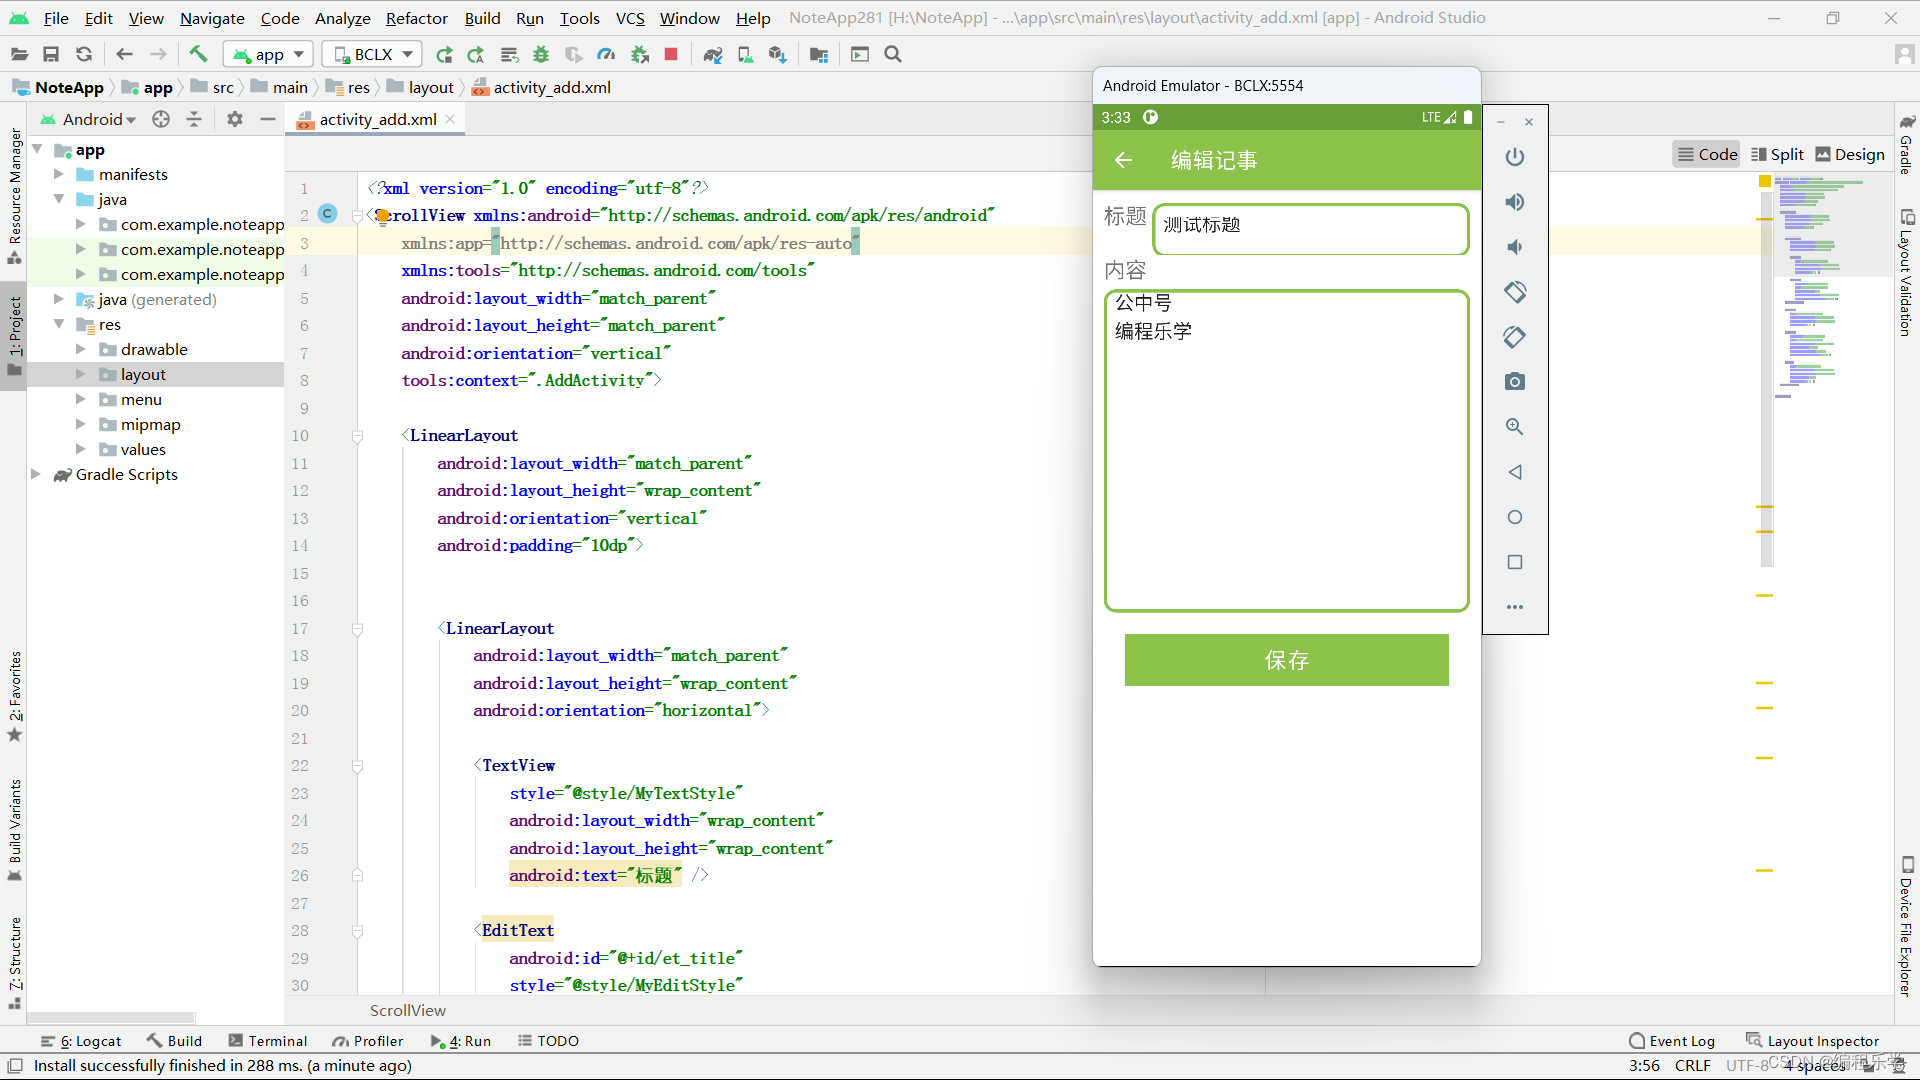1920x1080 pixels.
Task: Click the emulator Overview square button
Action: click(1515, 562)
